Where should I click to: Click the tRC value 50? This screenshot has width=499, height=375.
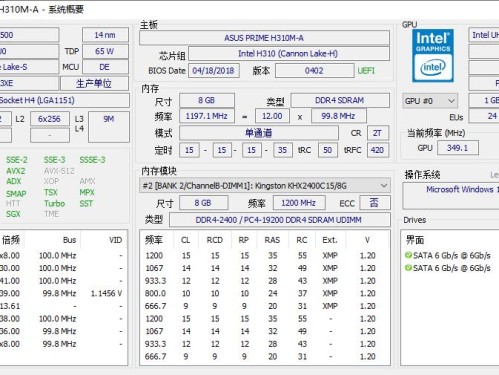tap(327, 150)
